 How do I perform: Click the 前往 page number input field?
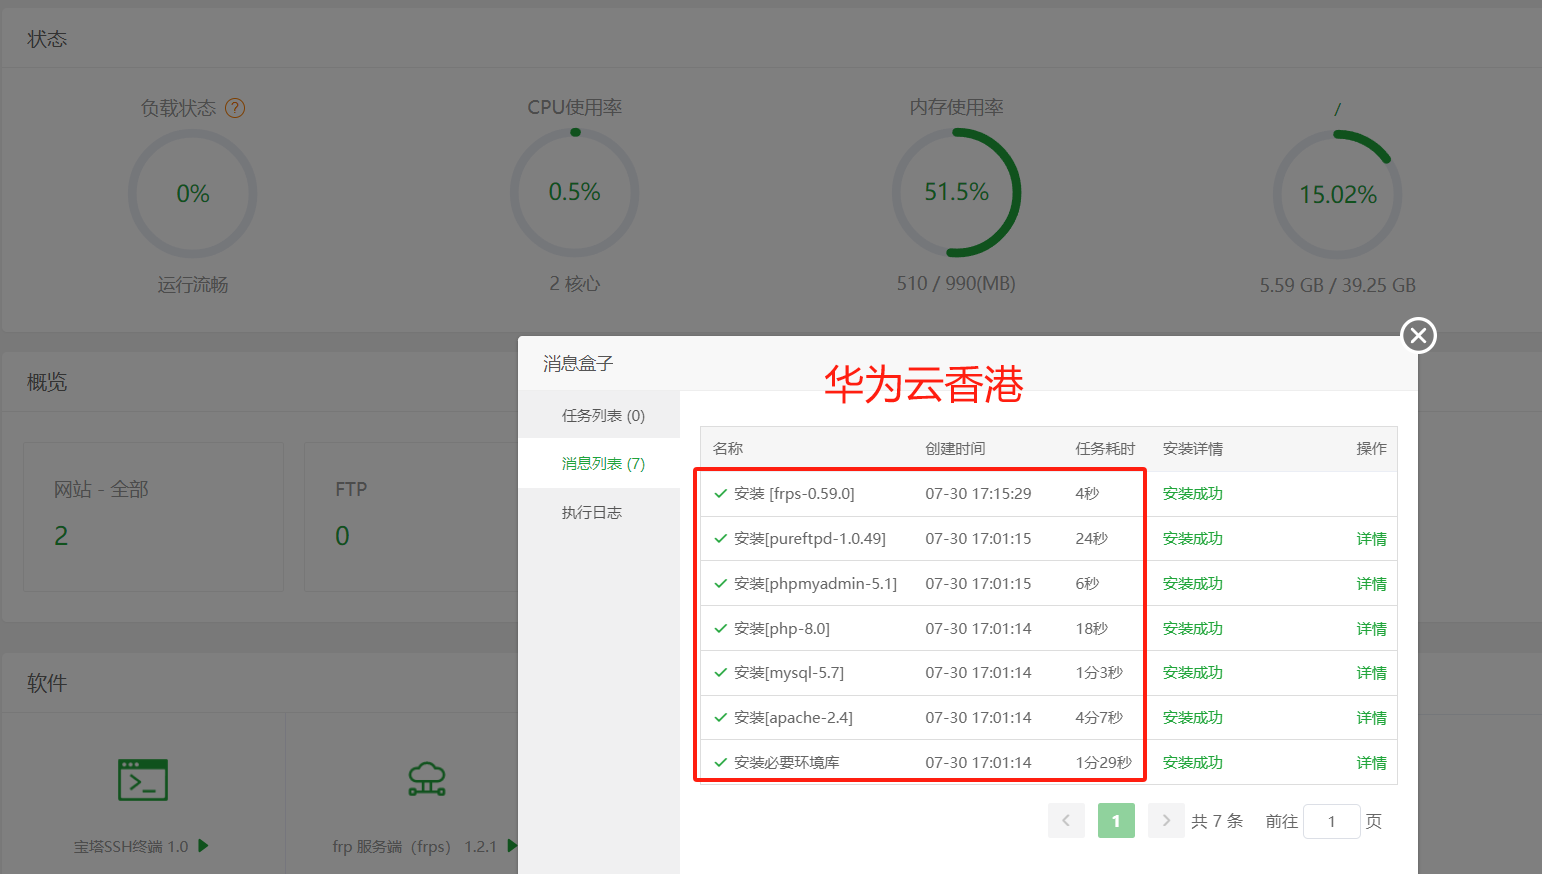point(1332,821)
